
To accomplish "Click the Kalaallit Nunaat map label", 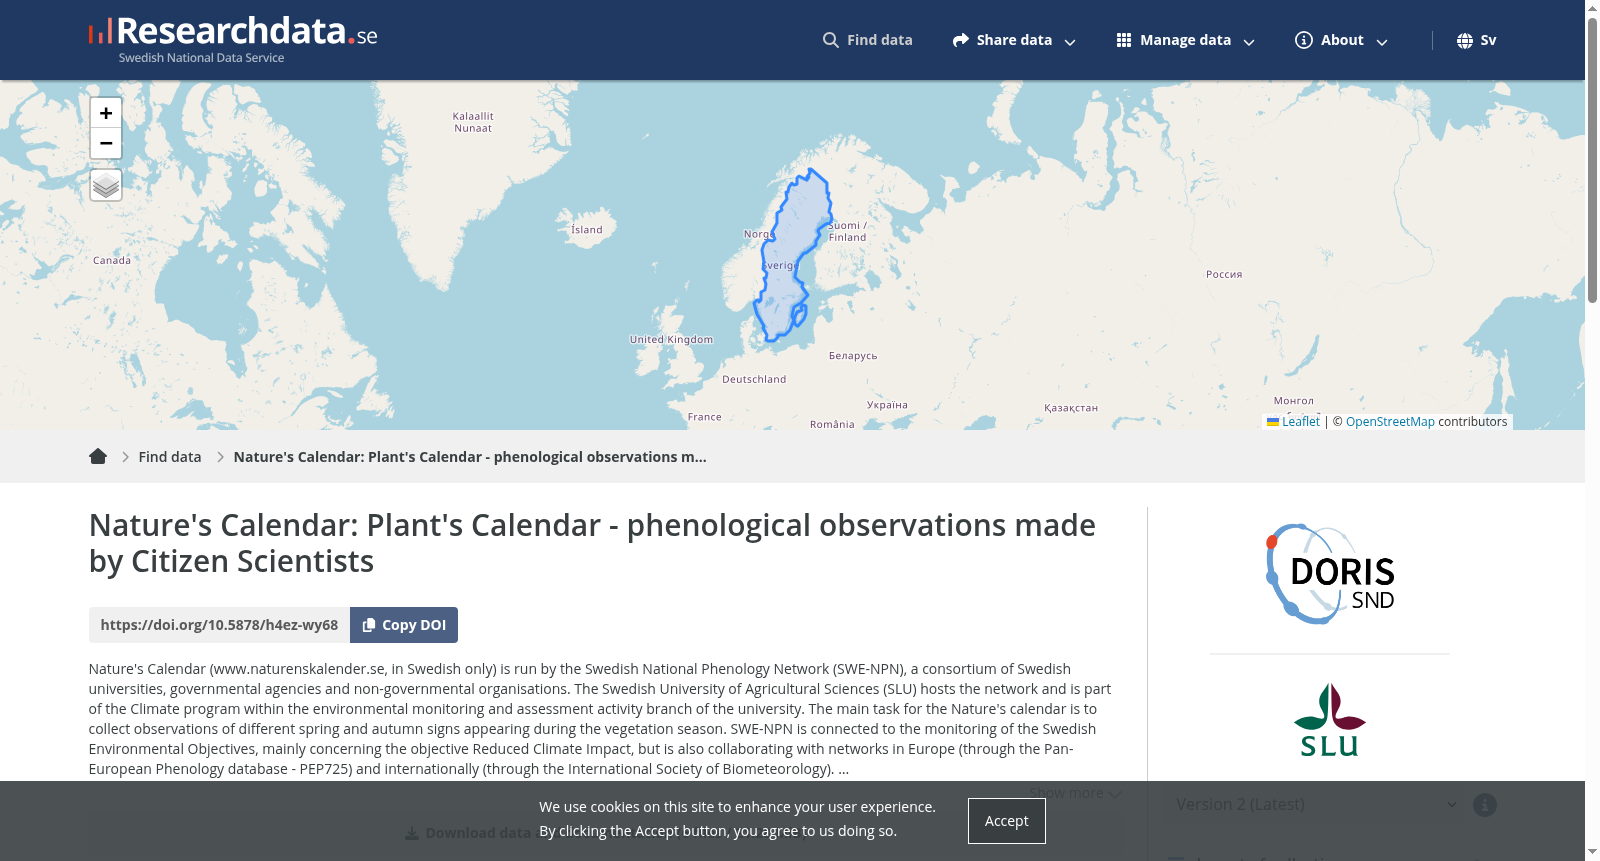I will coord(473,122).
